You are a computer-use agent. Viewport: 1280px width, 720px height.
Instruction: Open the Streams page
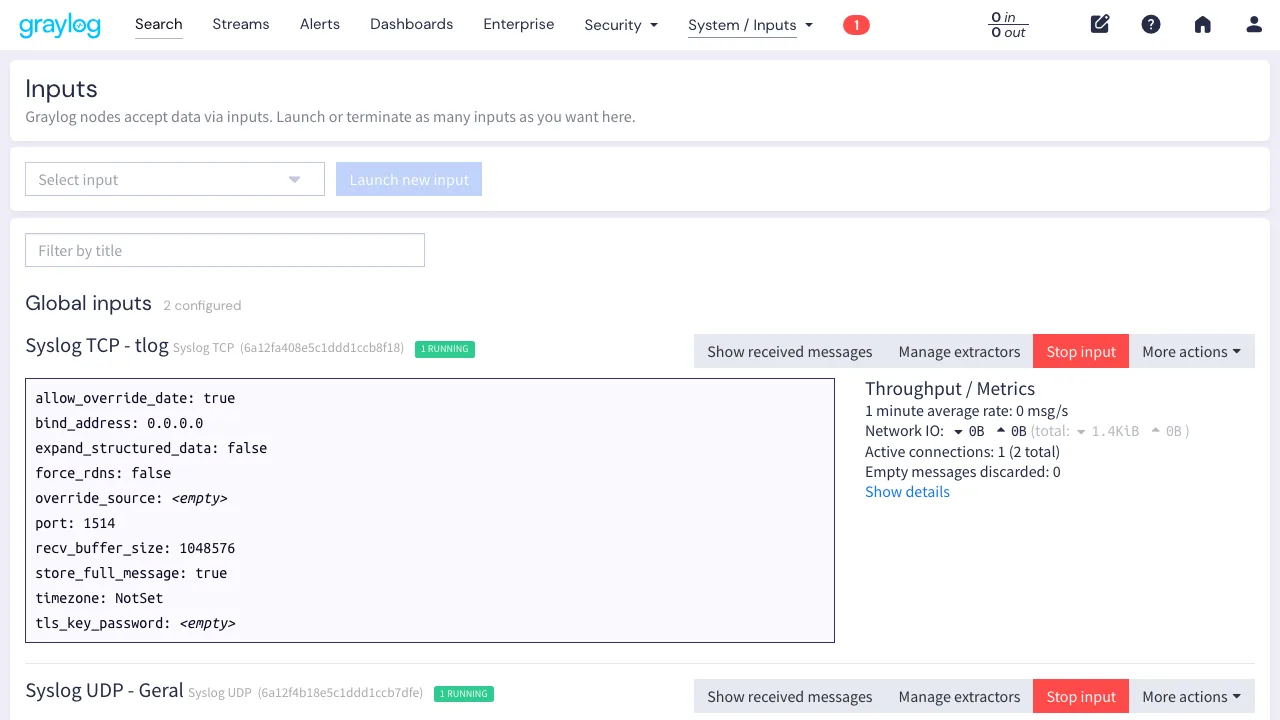(x=241, y=24)
